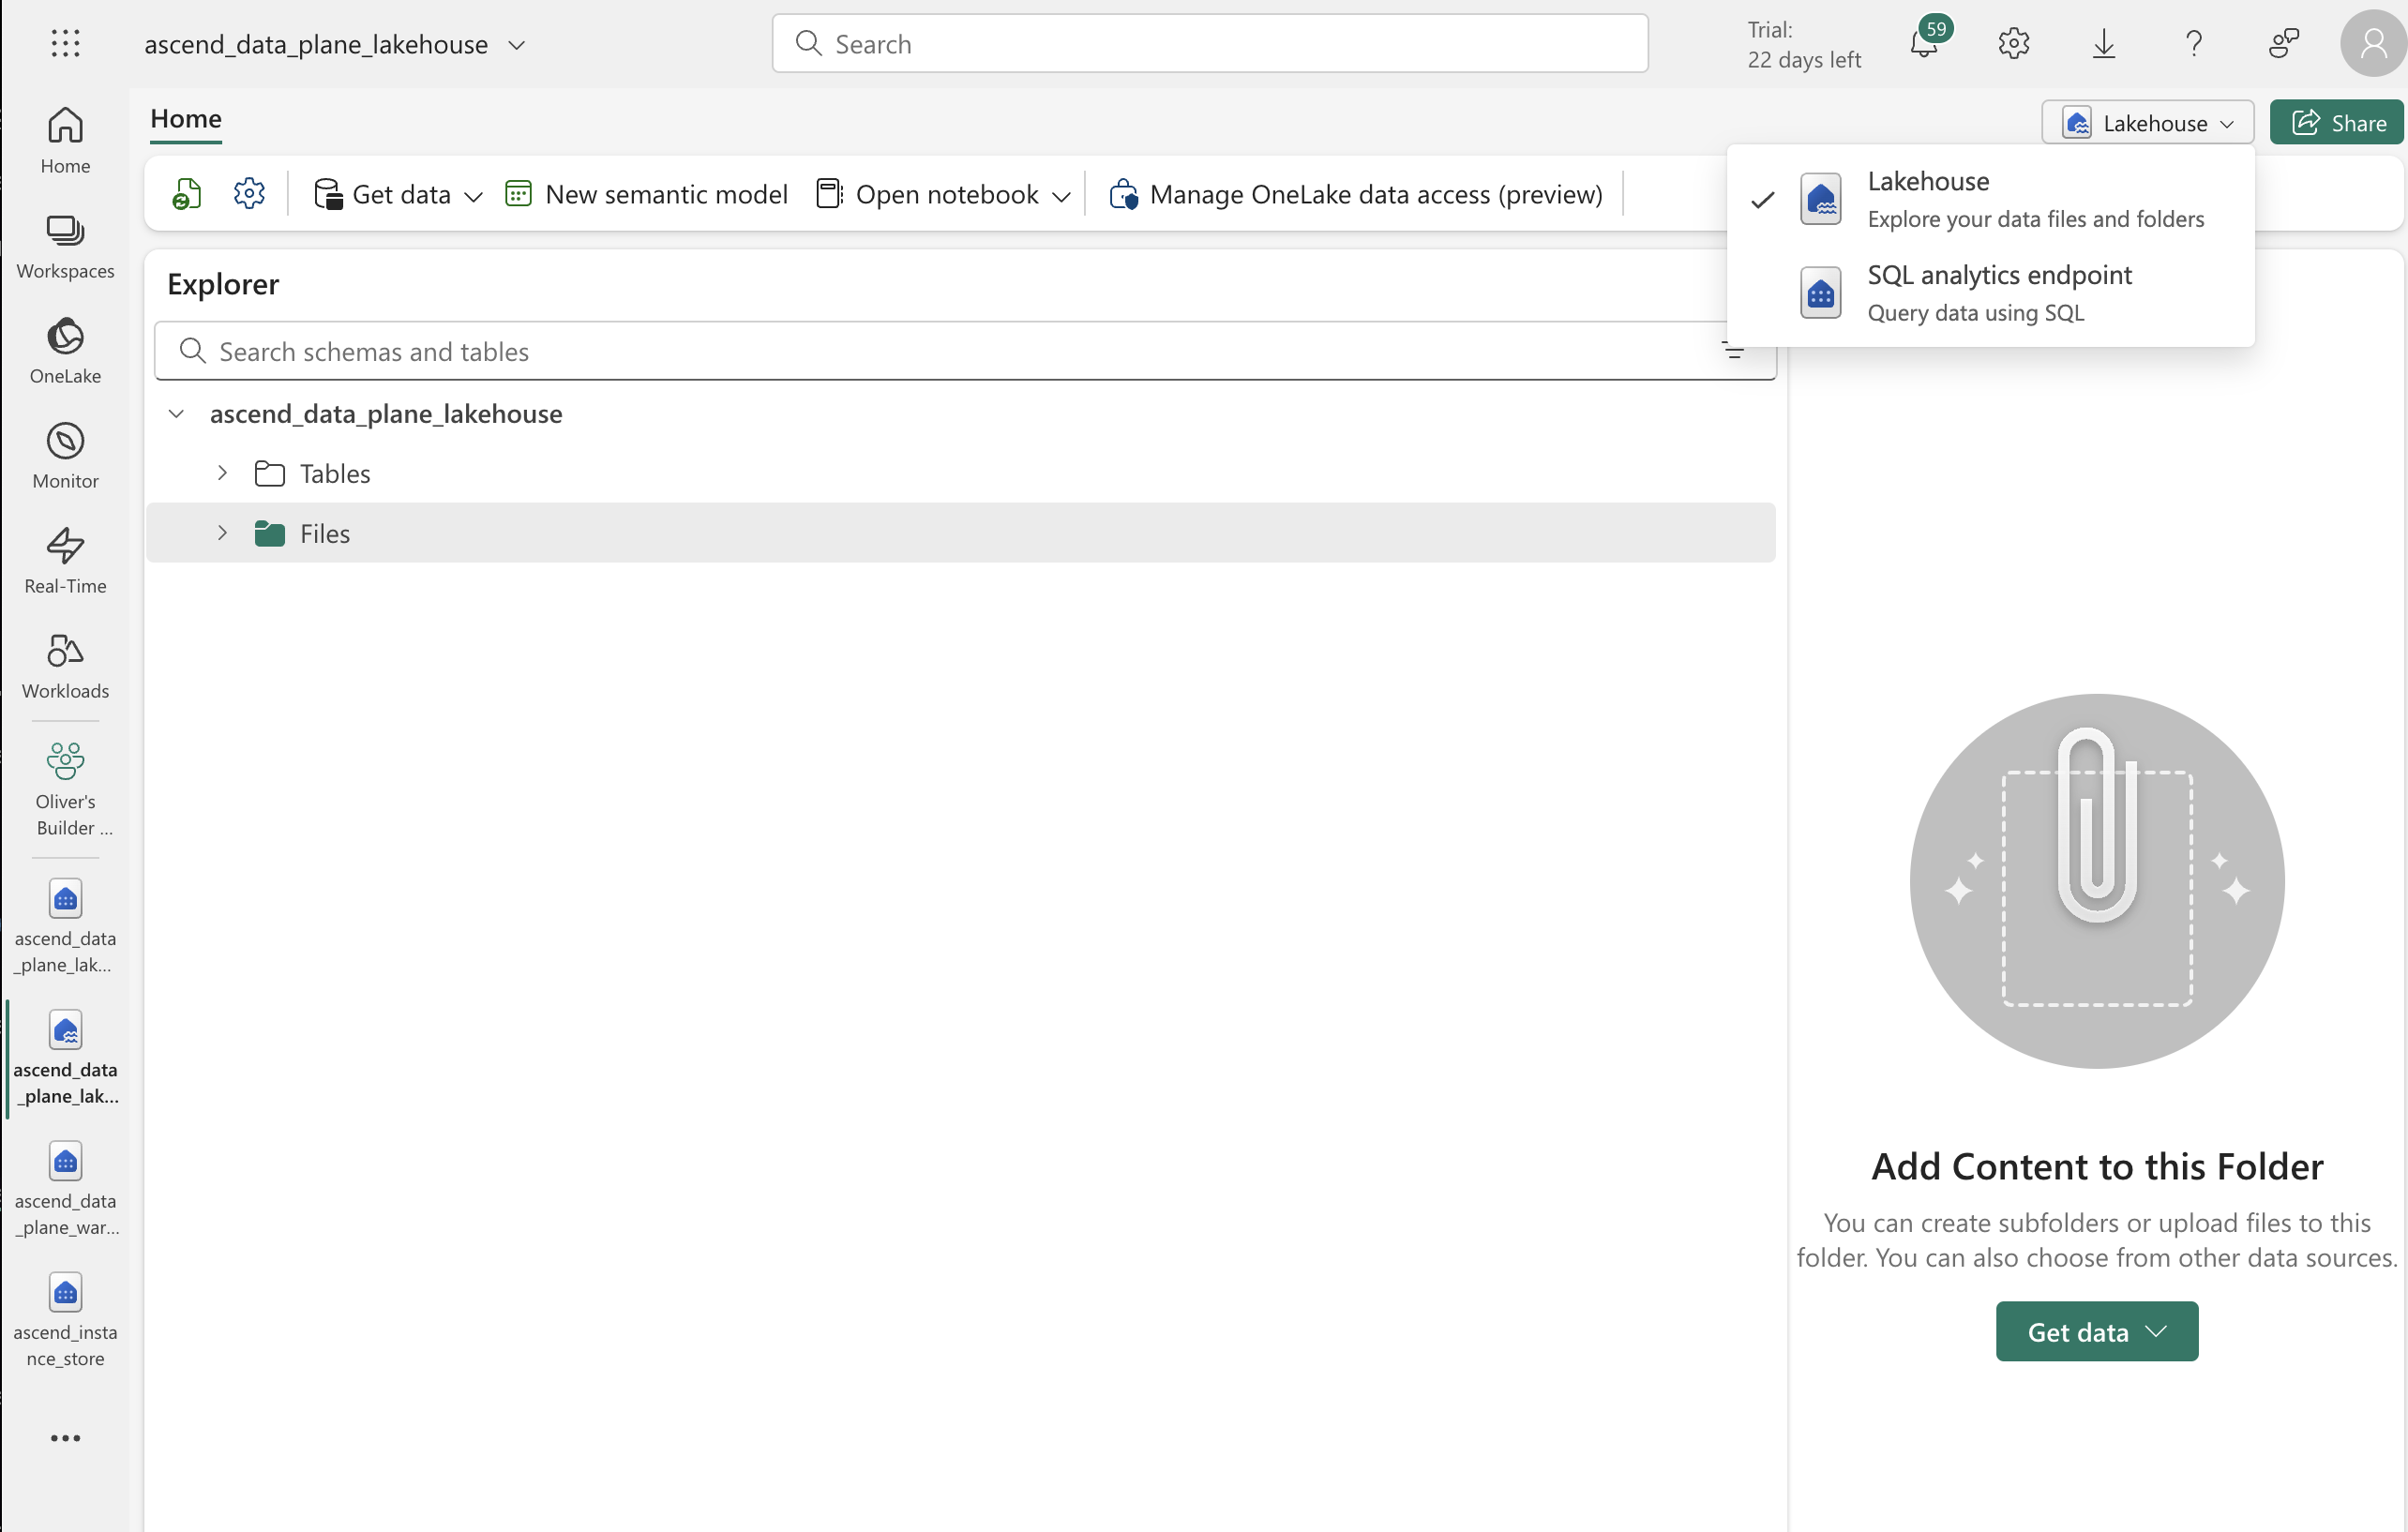Go to Home in the left sidebar
This screenshot has height=1532, width=2408.
click(65, 141)
